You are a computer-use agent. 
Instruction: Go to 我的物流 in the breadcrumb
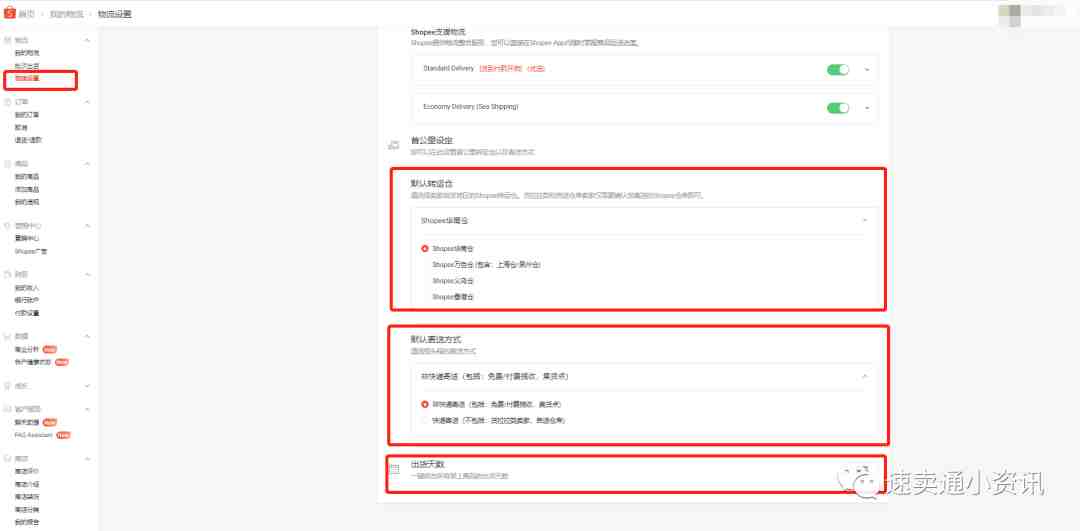click(x=66, y=13)
